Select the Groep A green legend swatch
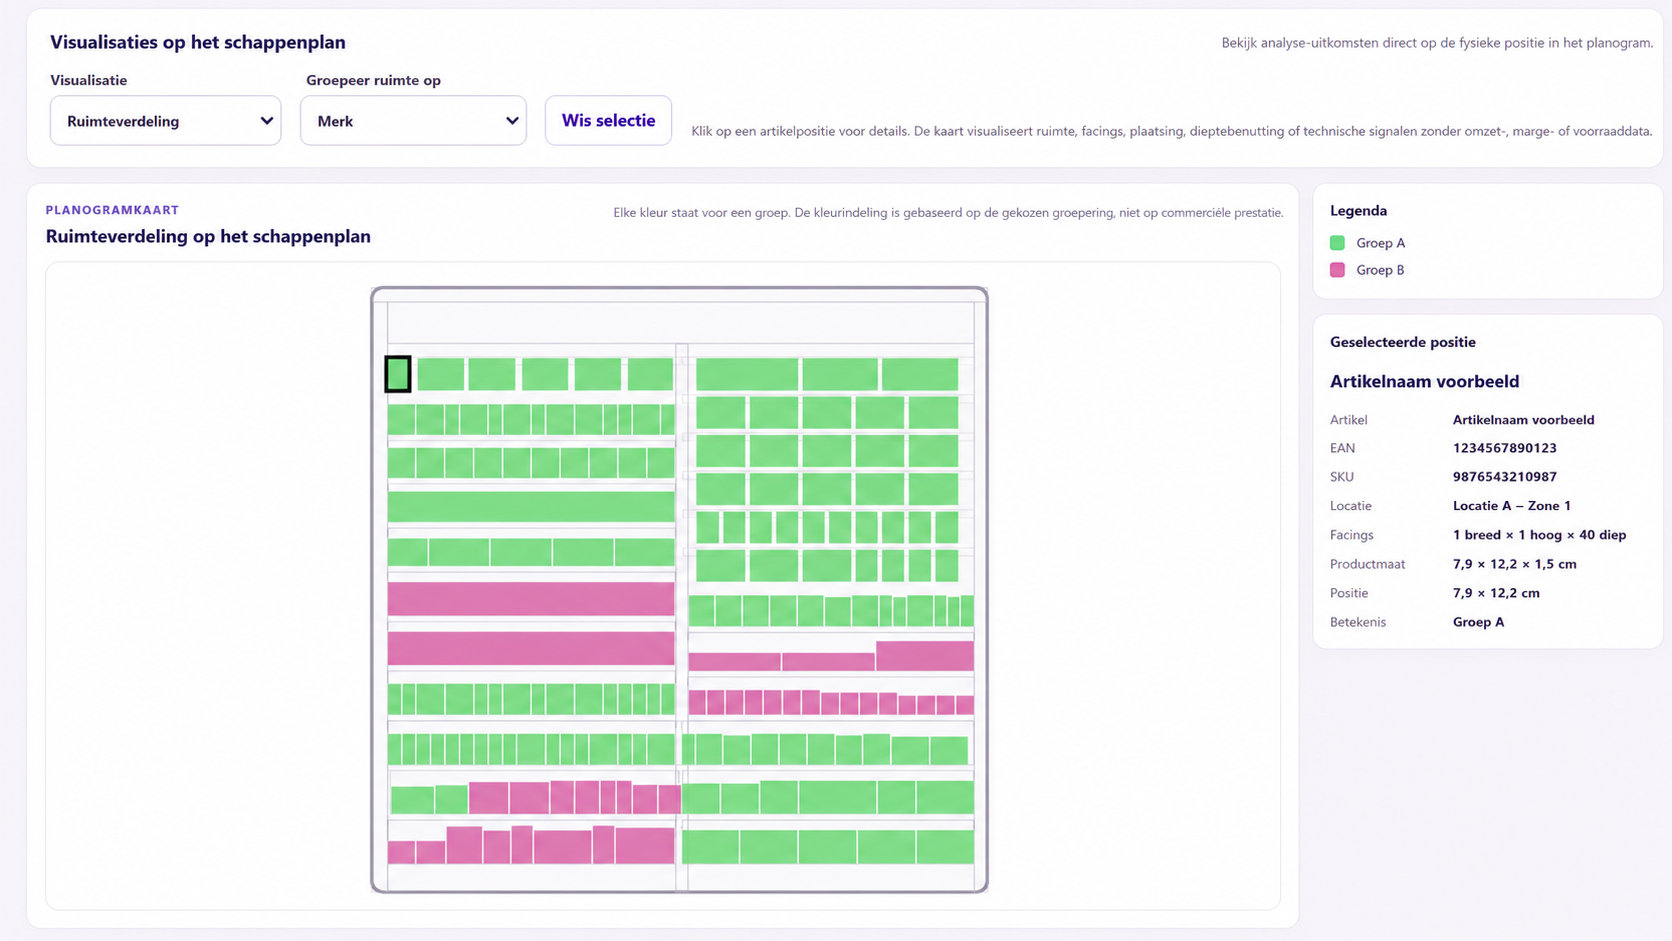 pos(1337,243)
